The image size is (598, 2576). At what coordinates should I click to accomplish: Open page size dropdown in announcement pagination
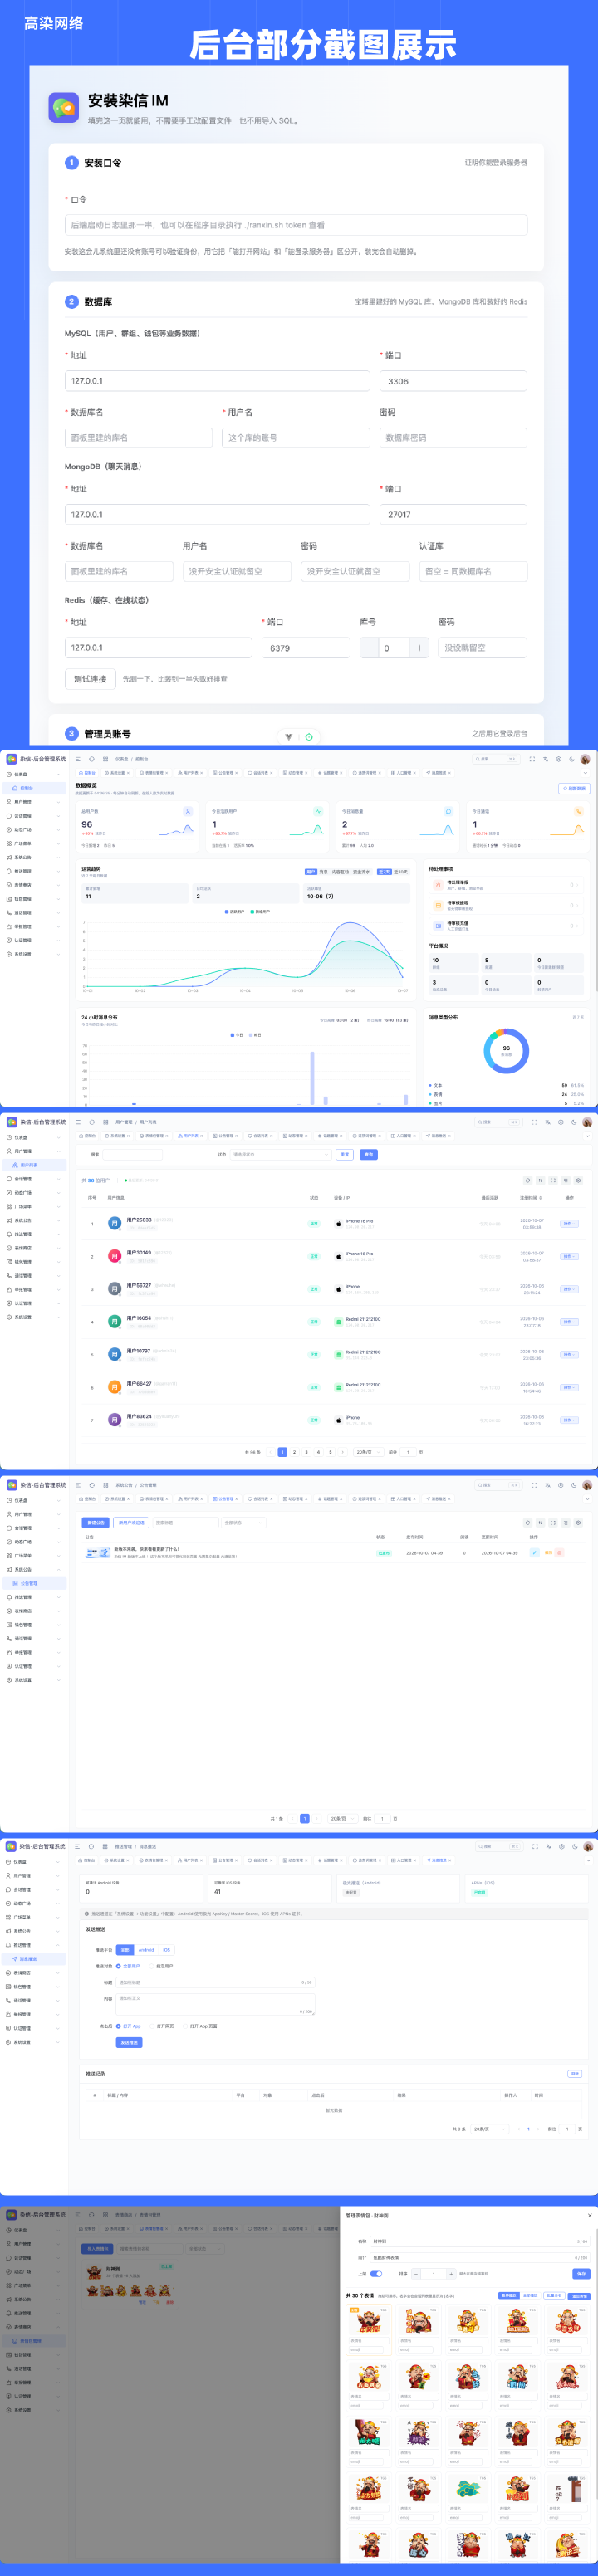pos(342,1819)
